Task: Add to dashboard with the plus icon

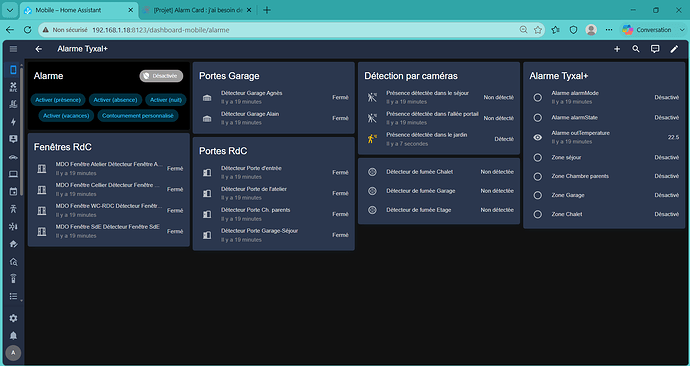Action: point(617,49)
